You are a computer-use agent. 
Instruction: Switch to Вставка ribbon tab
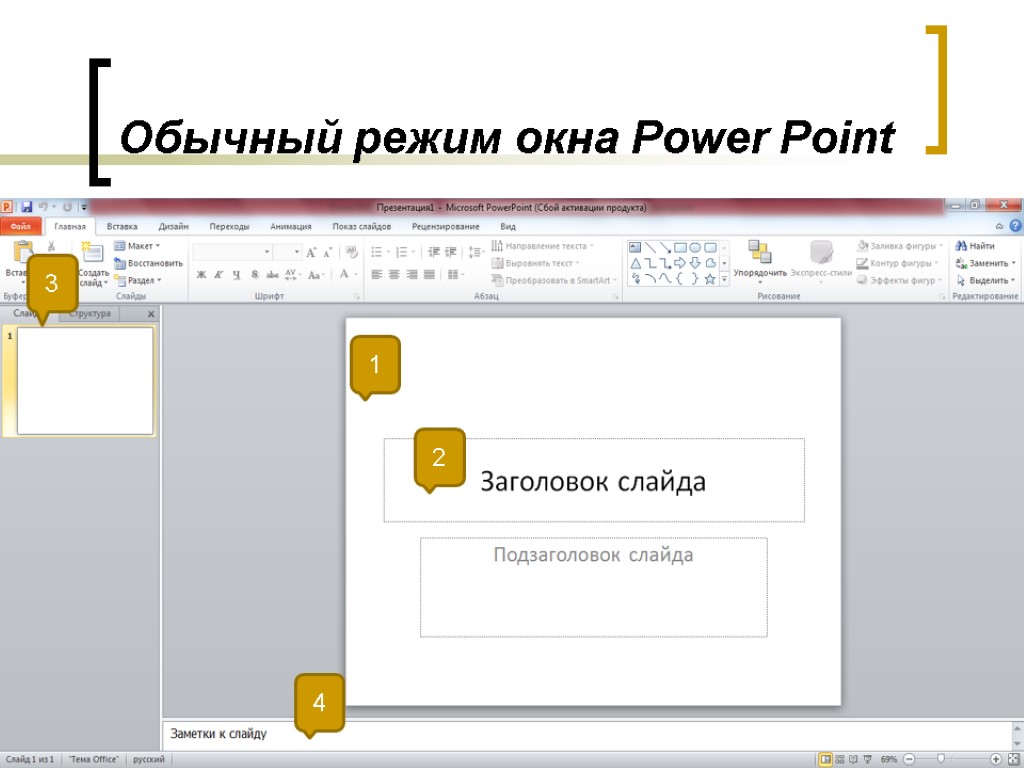coord(122,227)
